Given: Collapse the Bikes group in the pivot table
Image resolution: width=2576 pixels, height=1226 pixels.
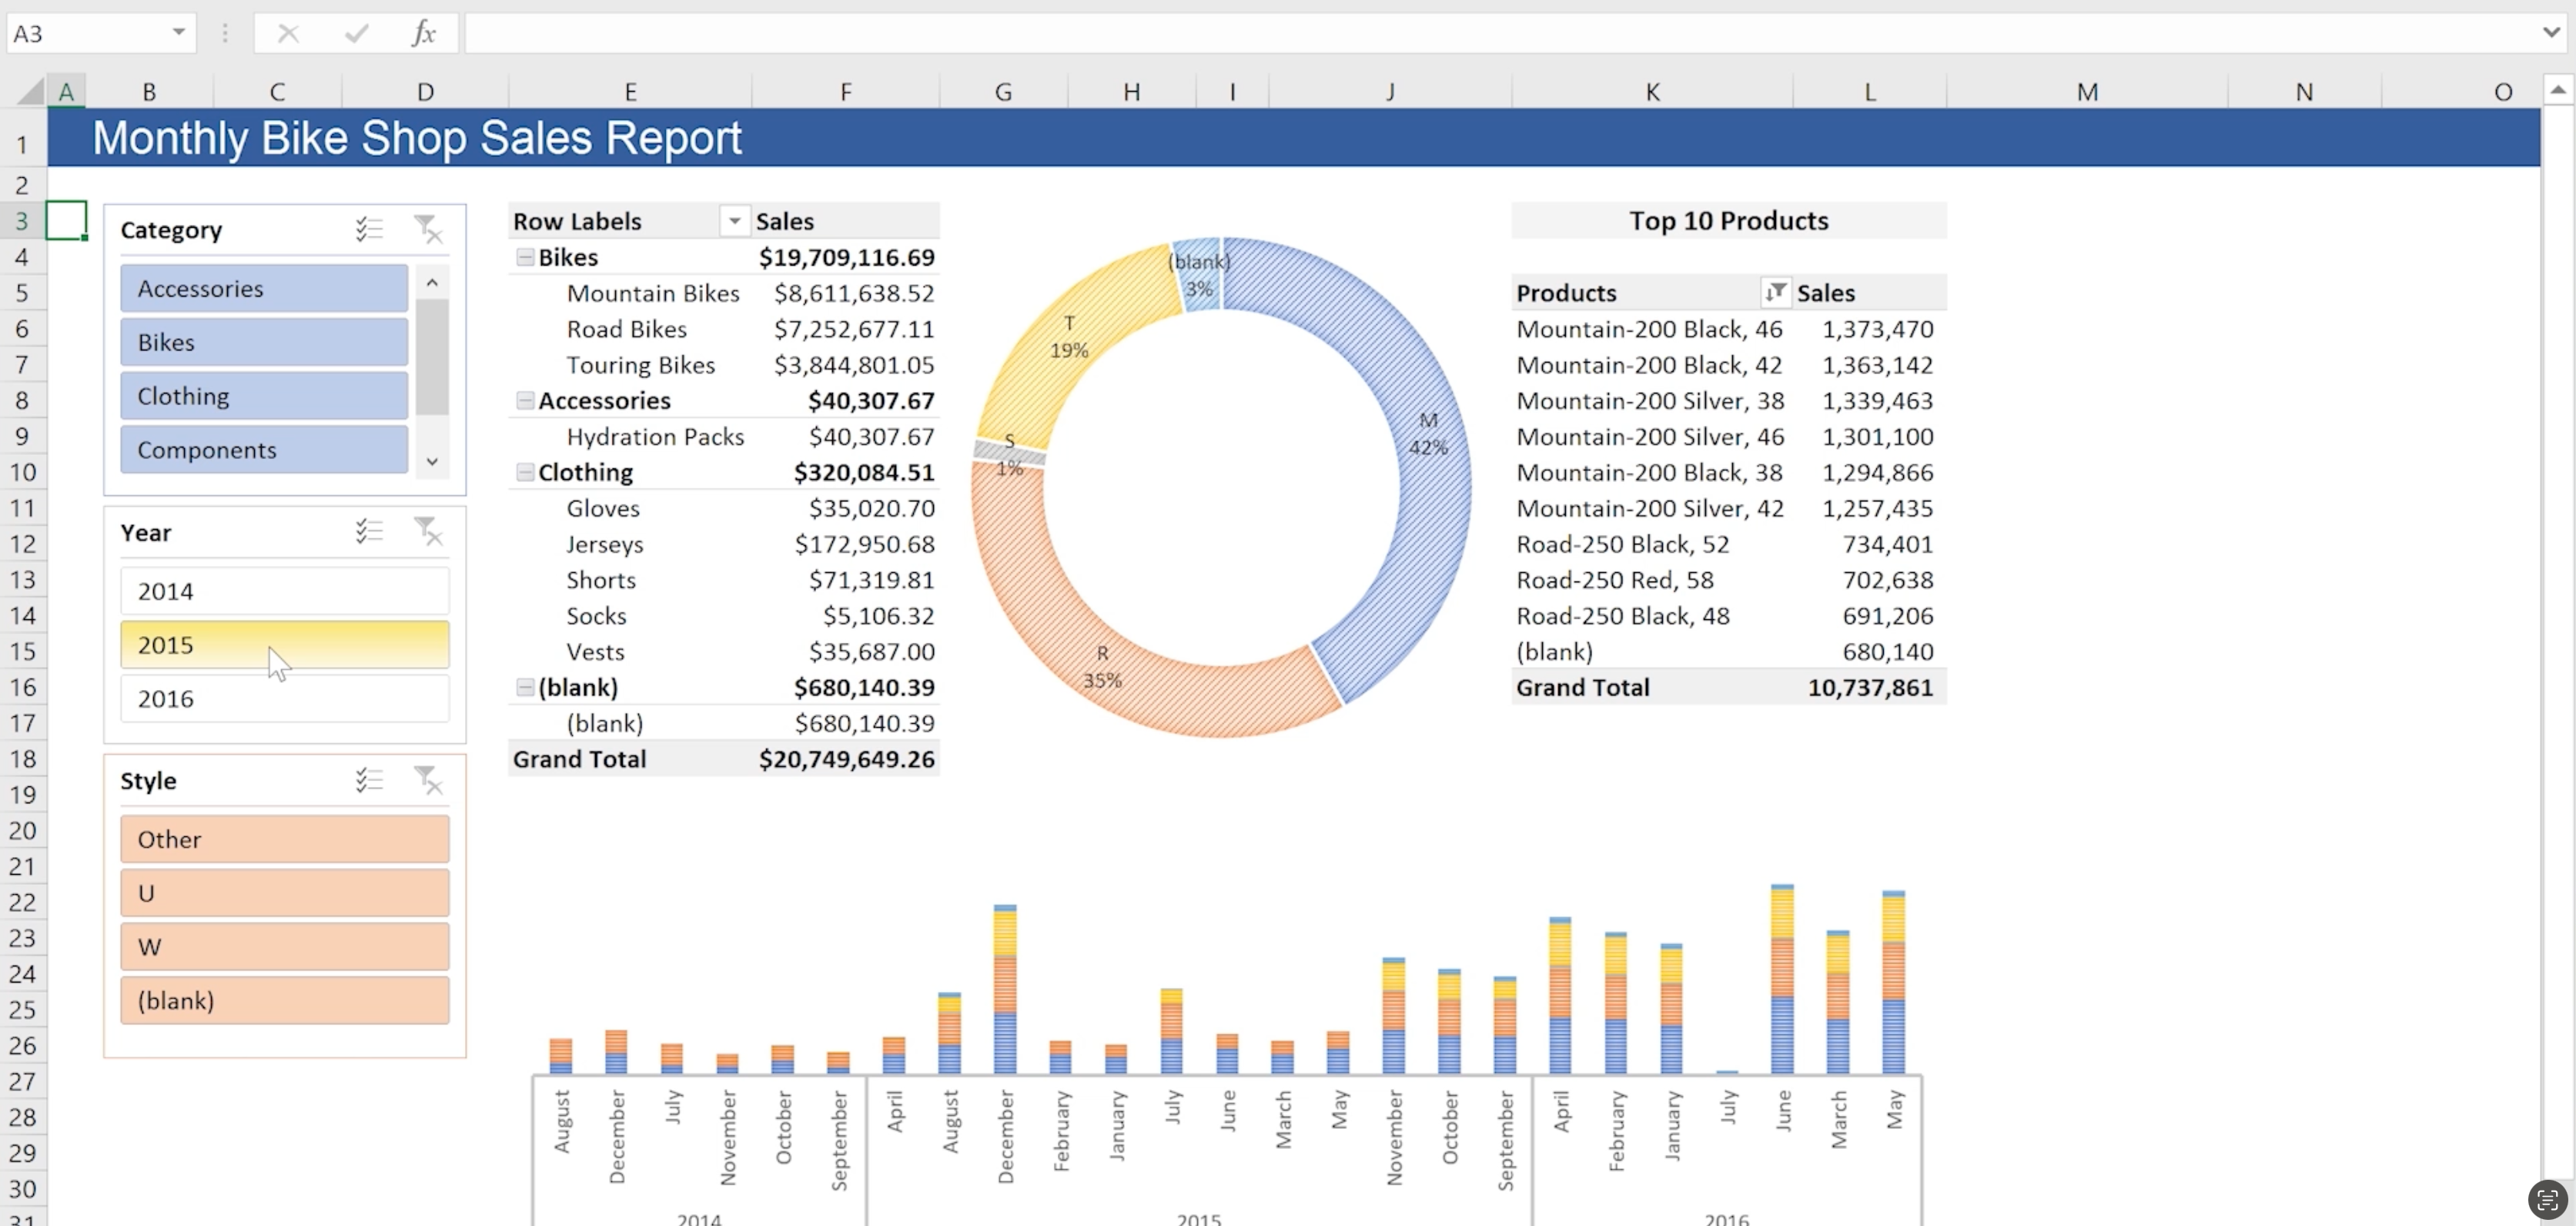Looking at the screenshot, I should [525, 257].
